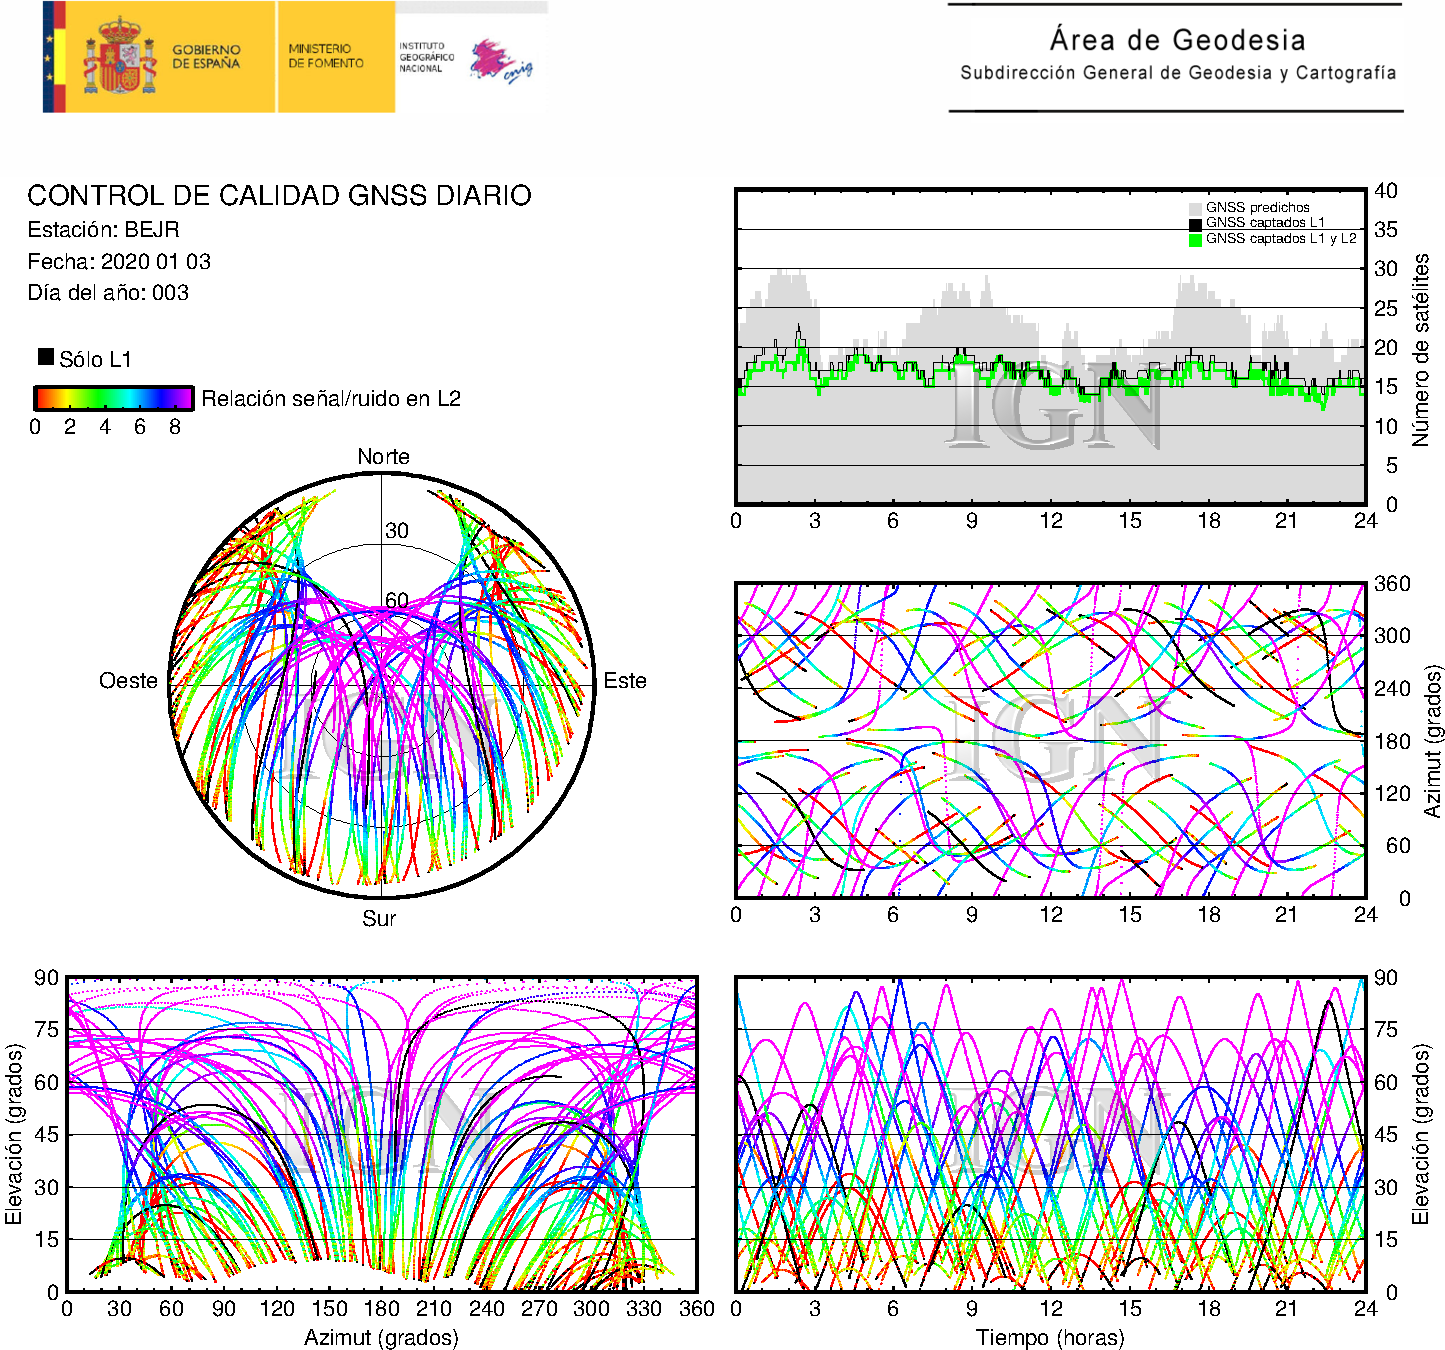Click the Área de Geodesia heading

pos(1177,40)
